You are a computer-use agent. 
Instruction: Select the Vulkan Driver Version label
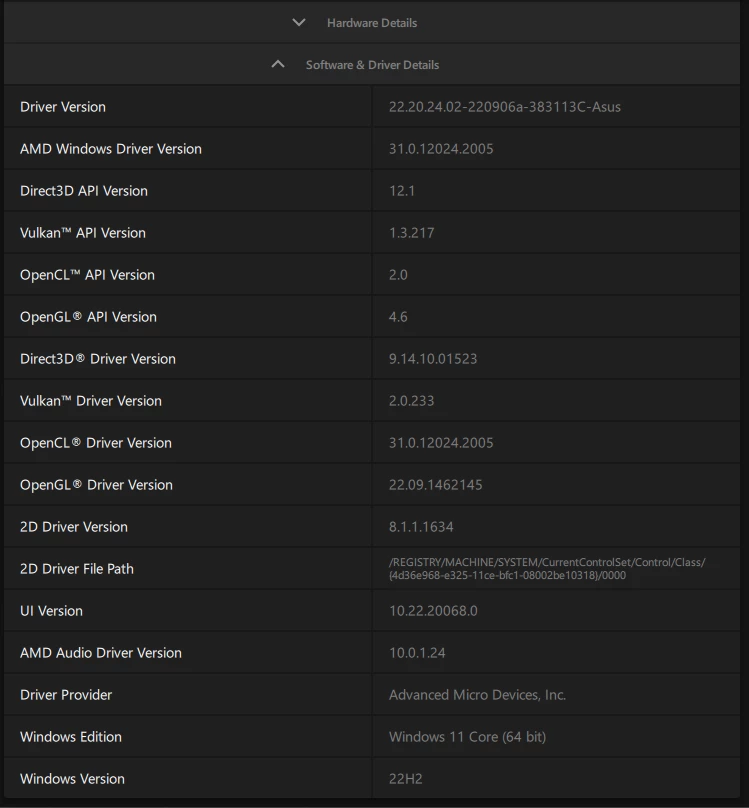click(x=91, y=401)
